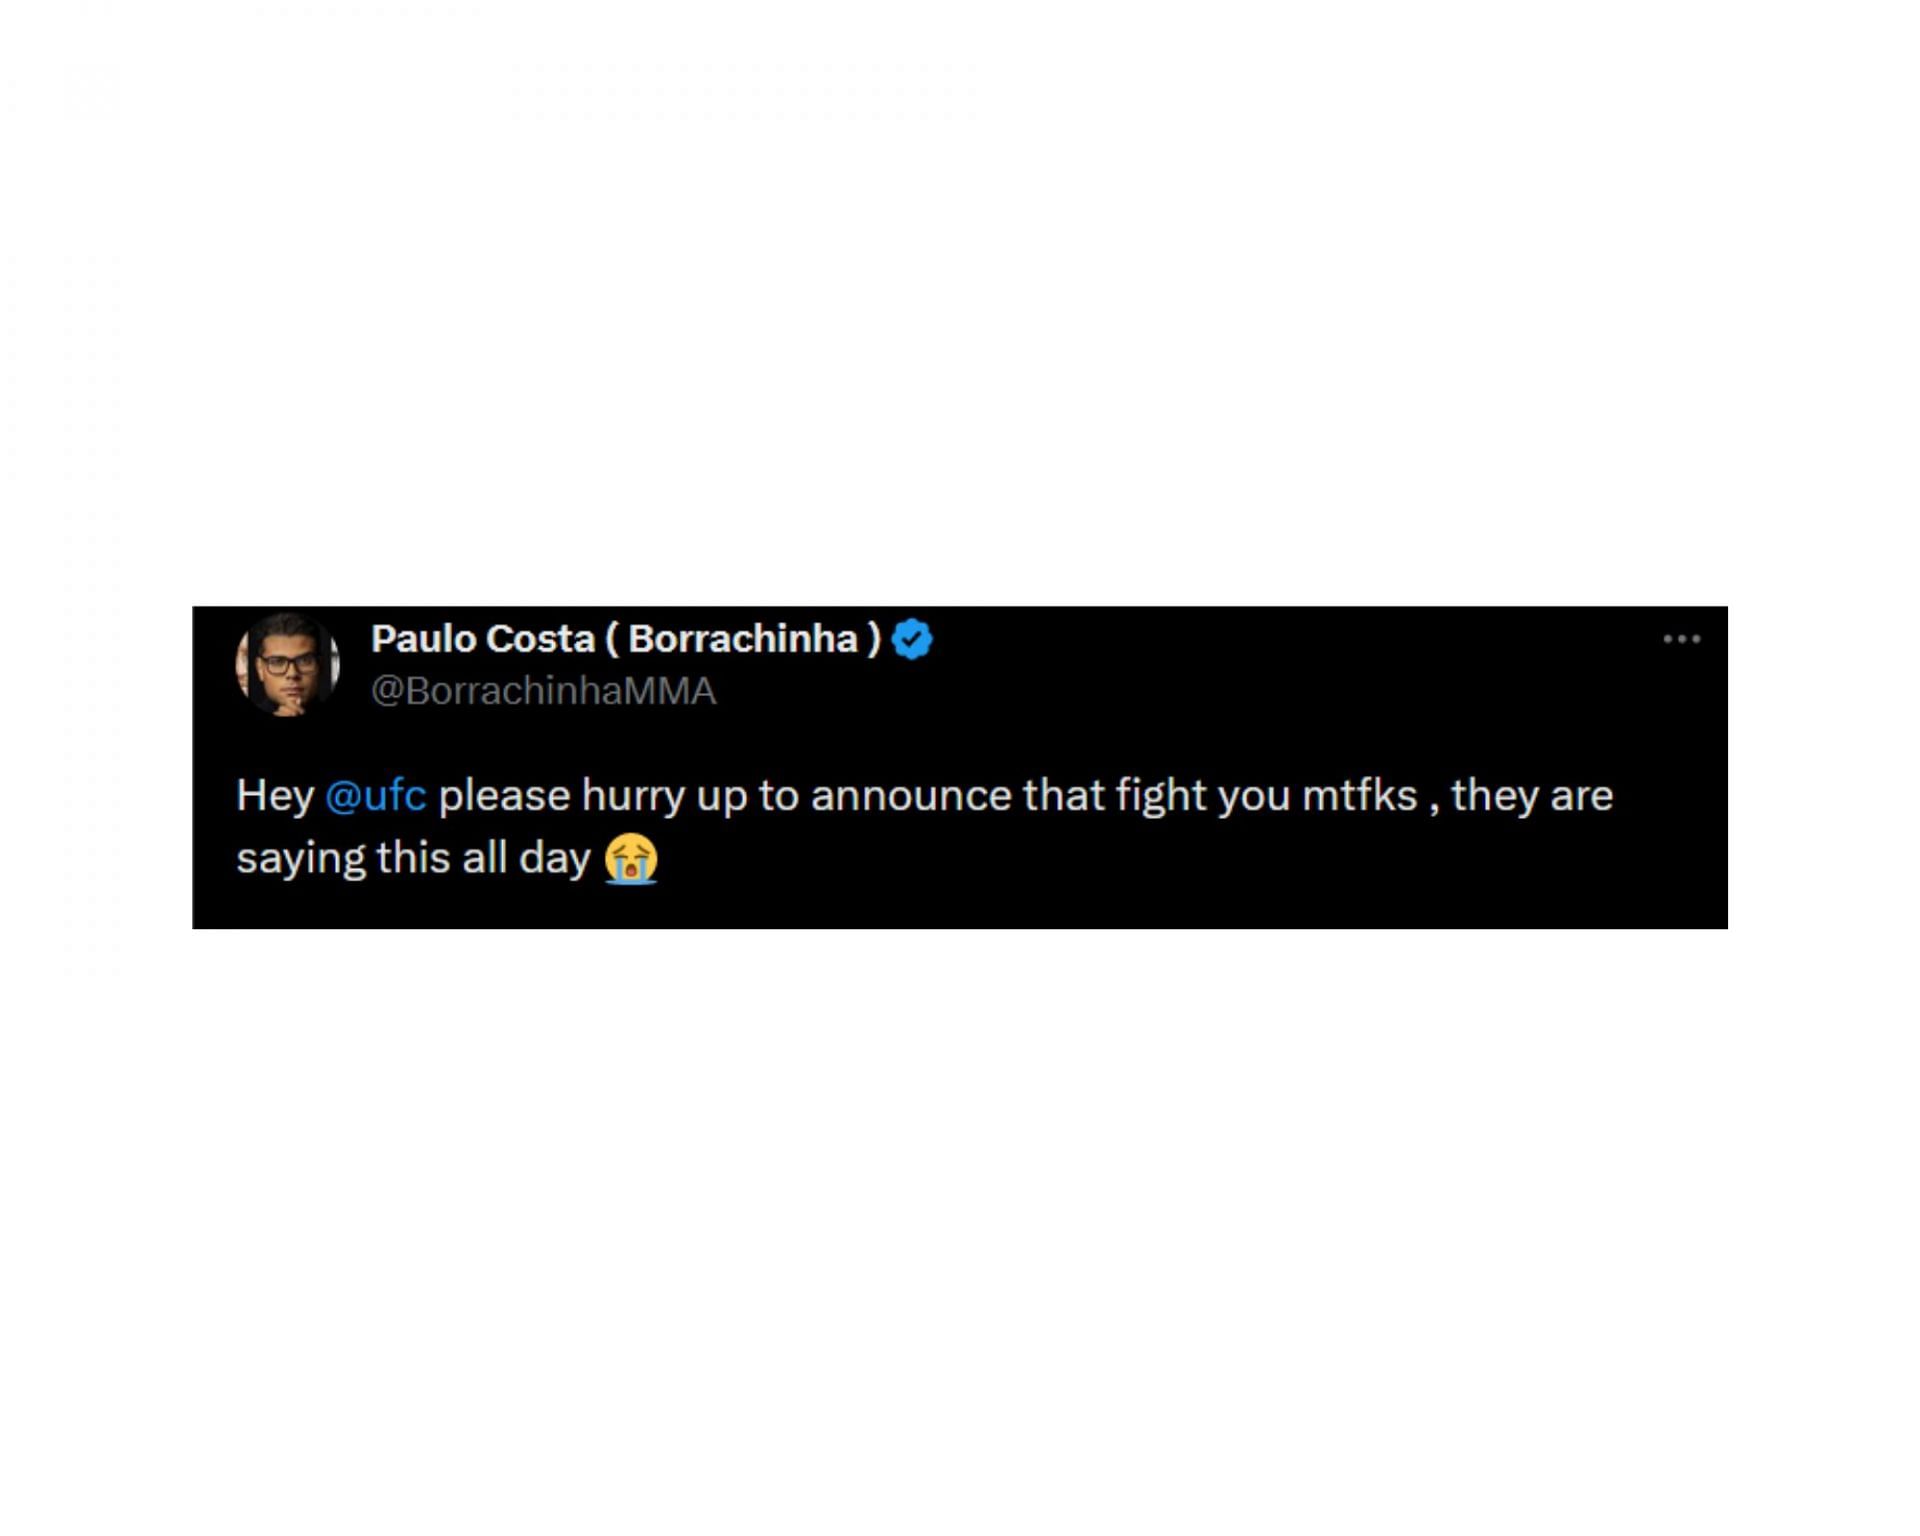1920x1536 pixels.
Task: Click the word "day" before the emoji
Action: [555, 858]
